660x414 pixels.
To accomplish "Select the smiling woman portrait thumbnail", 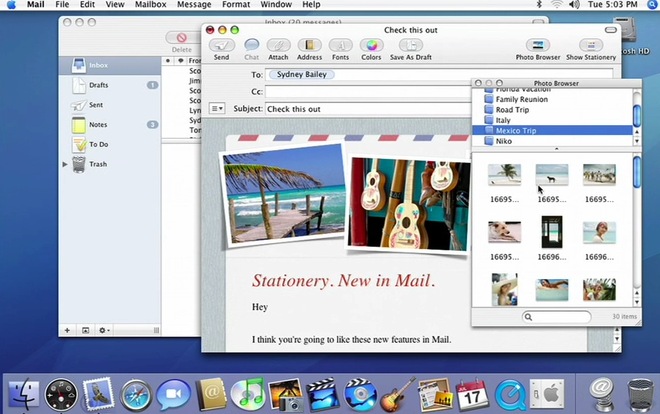I will [599, 232].
